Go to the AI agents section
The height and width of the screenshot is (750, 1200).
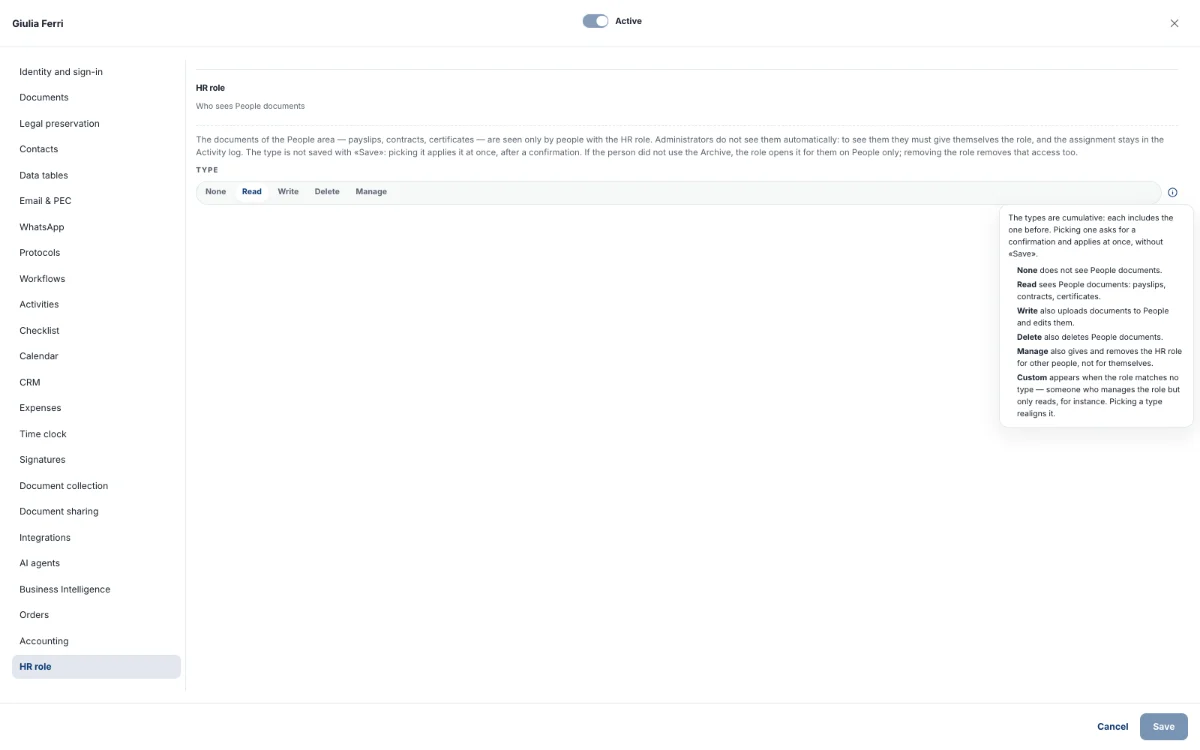coord(96,563)
